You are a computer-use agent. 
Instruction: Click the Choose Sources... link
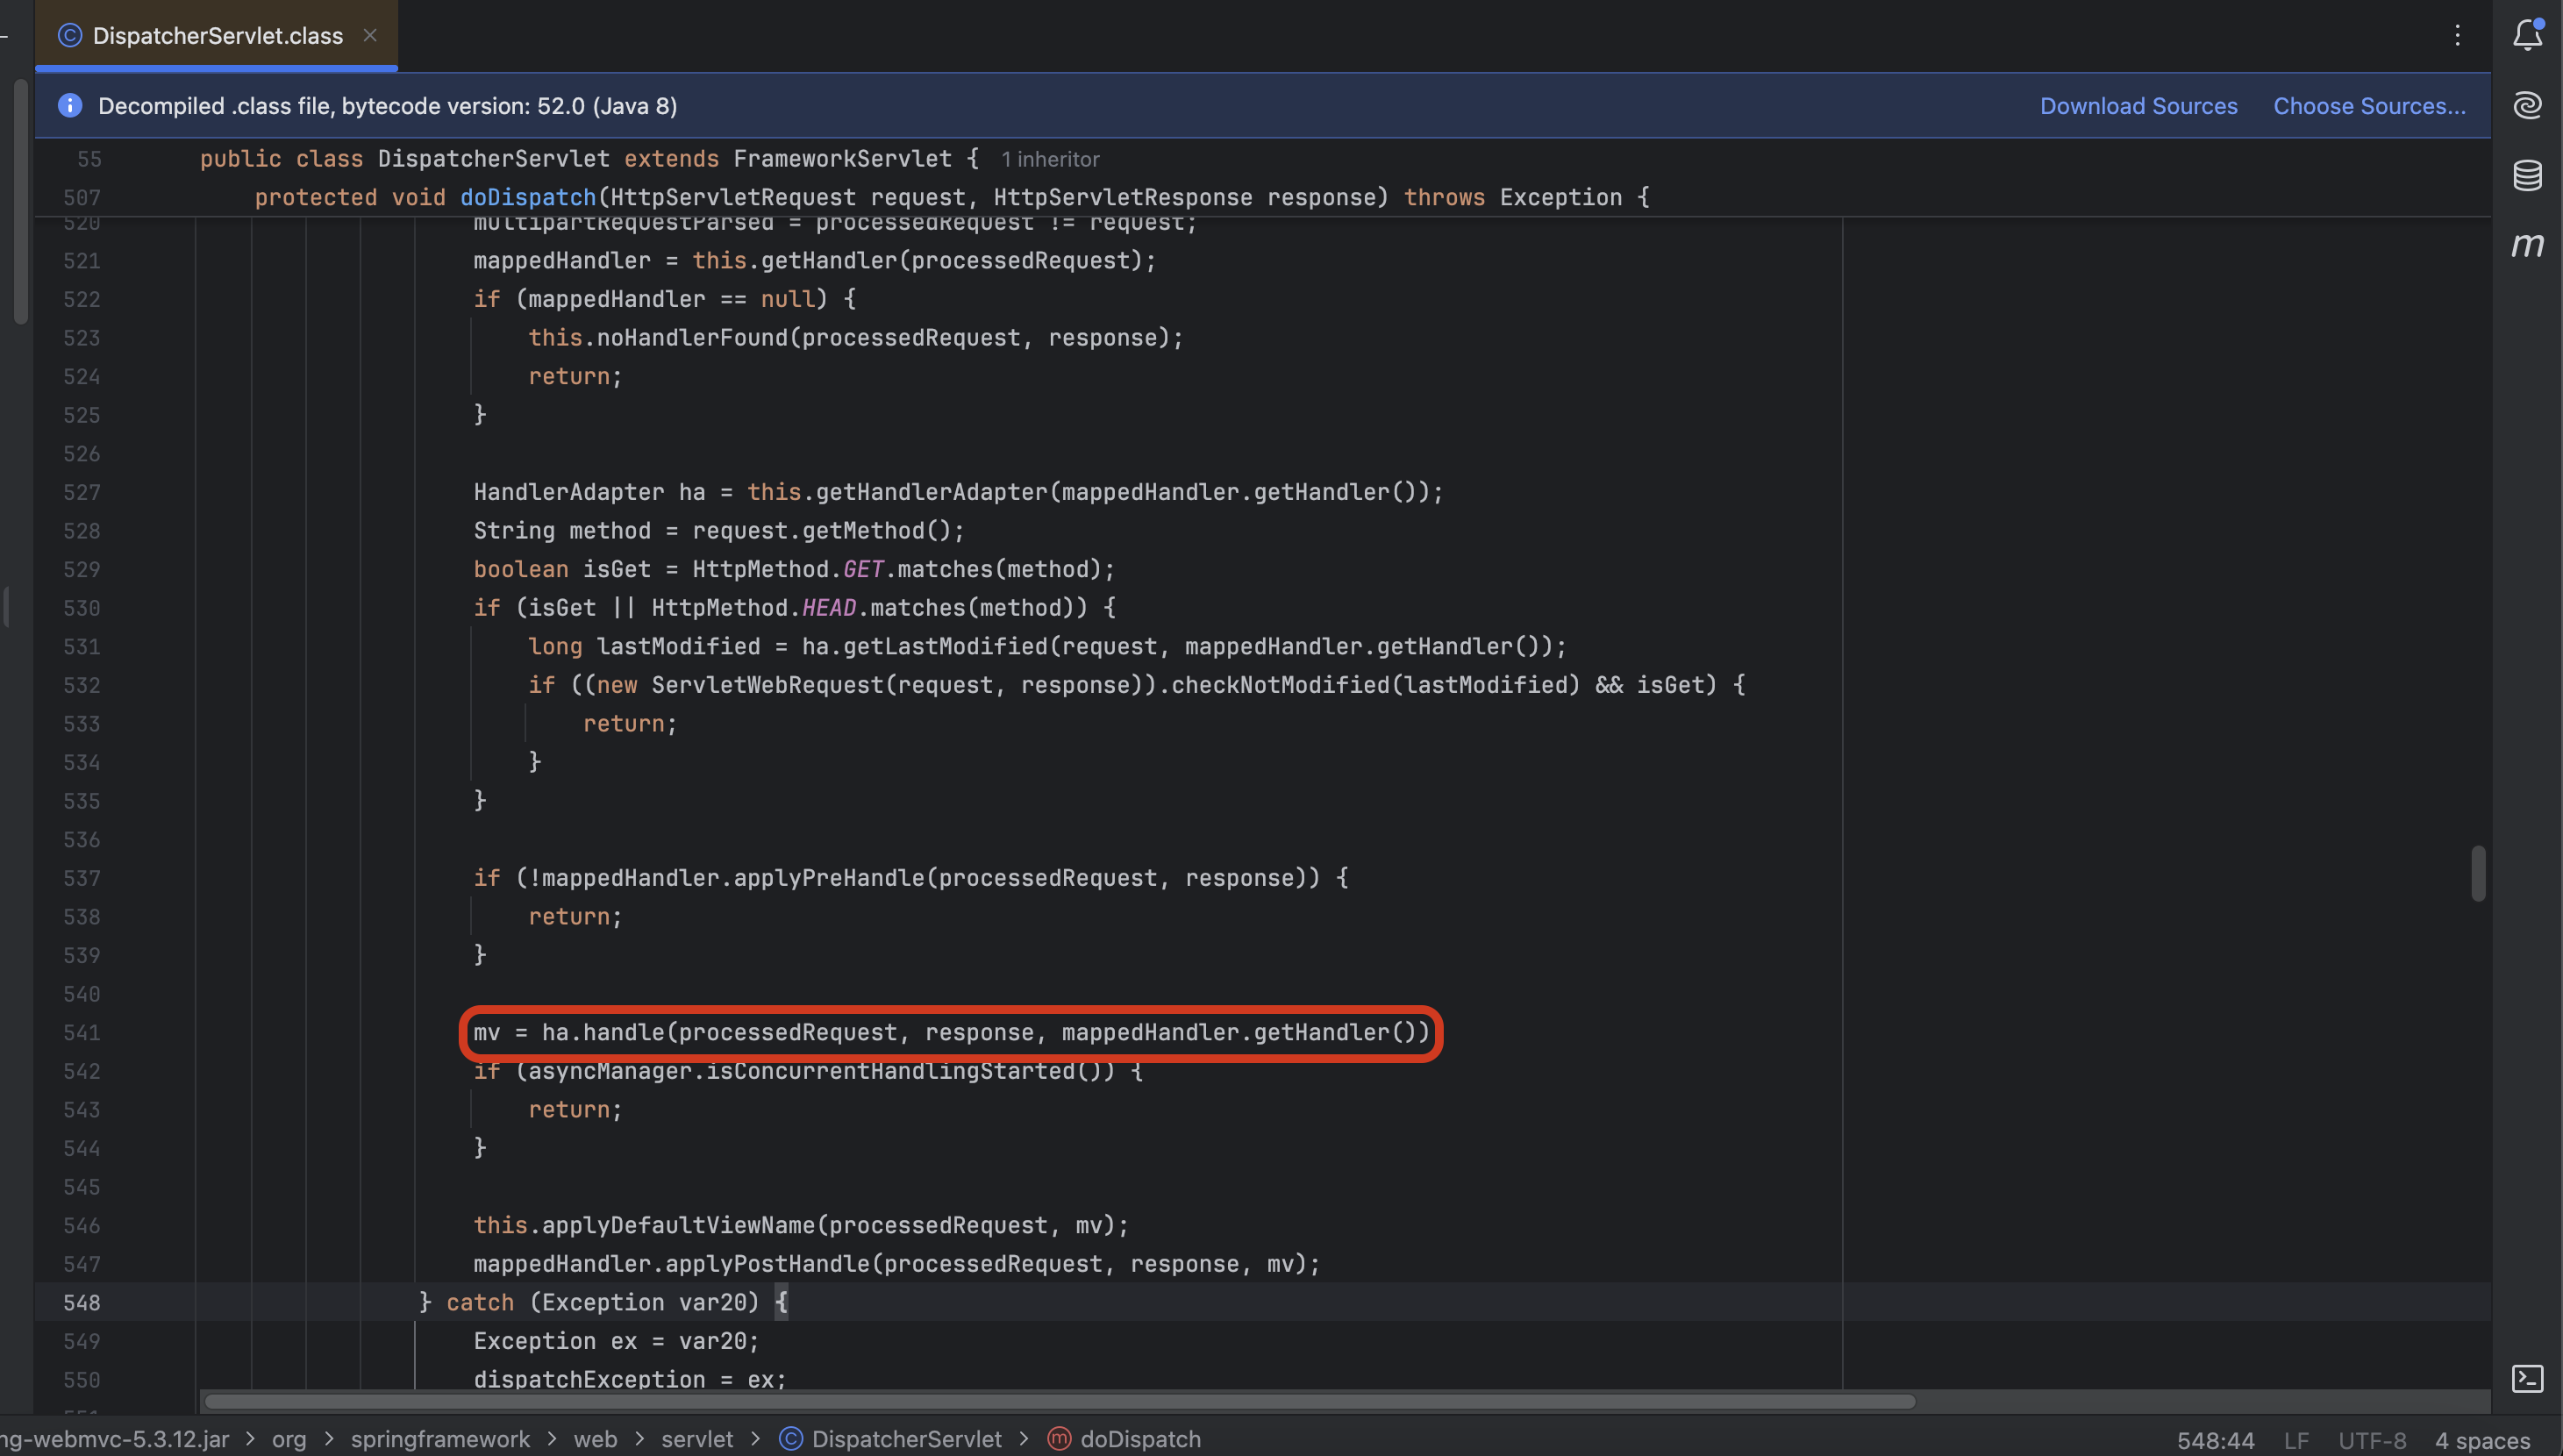(2369, 106)
